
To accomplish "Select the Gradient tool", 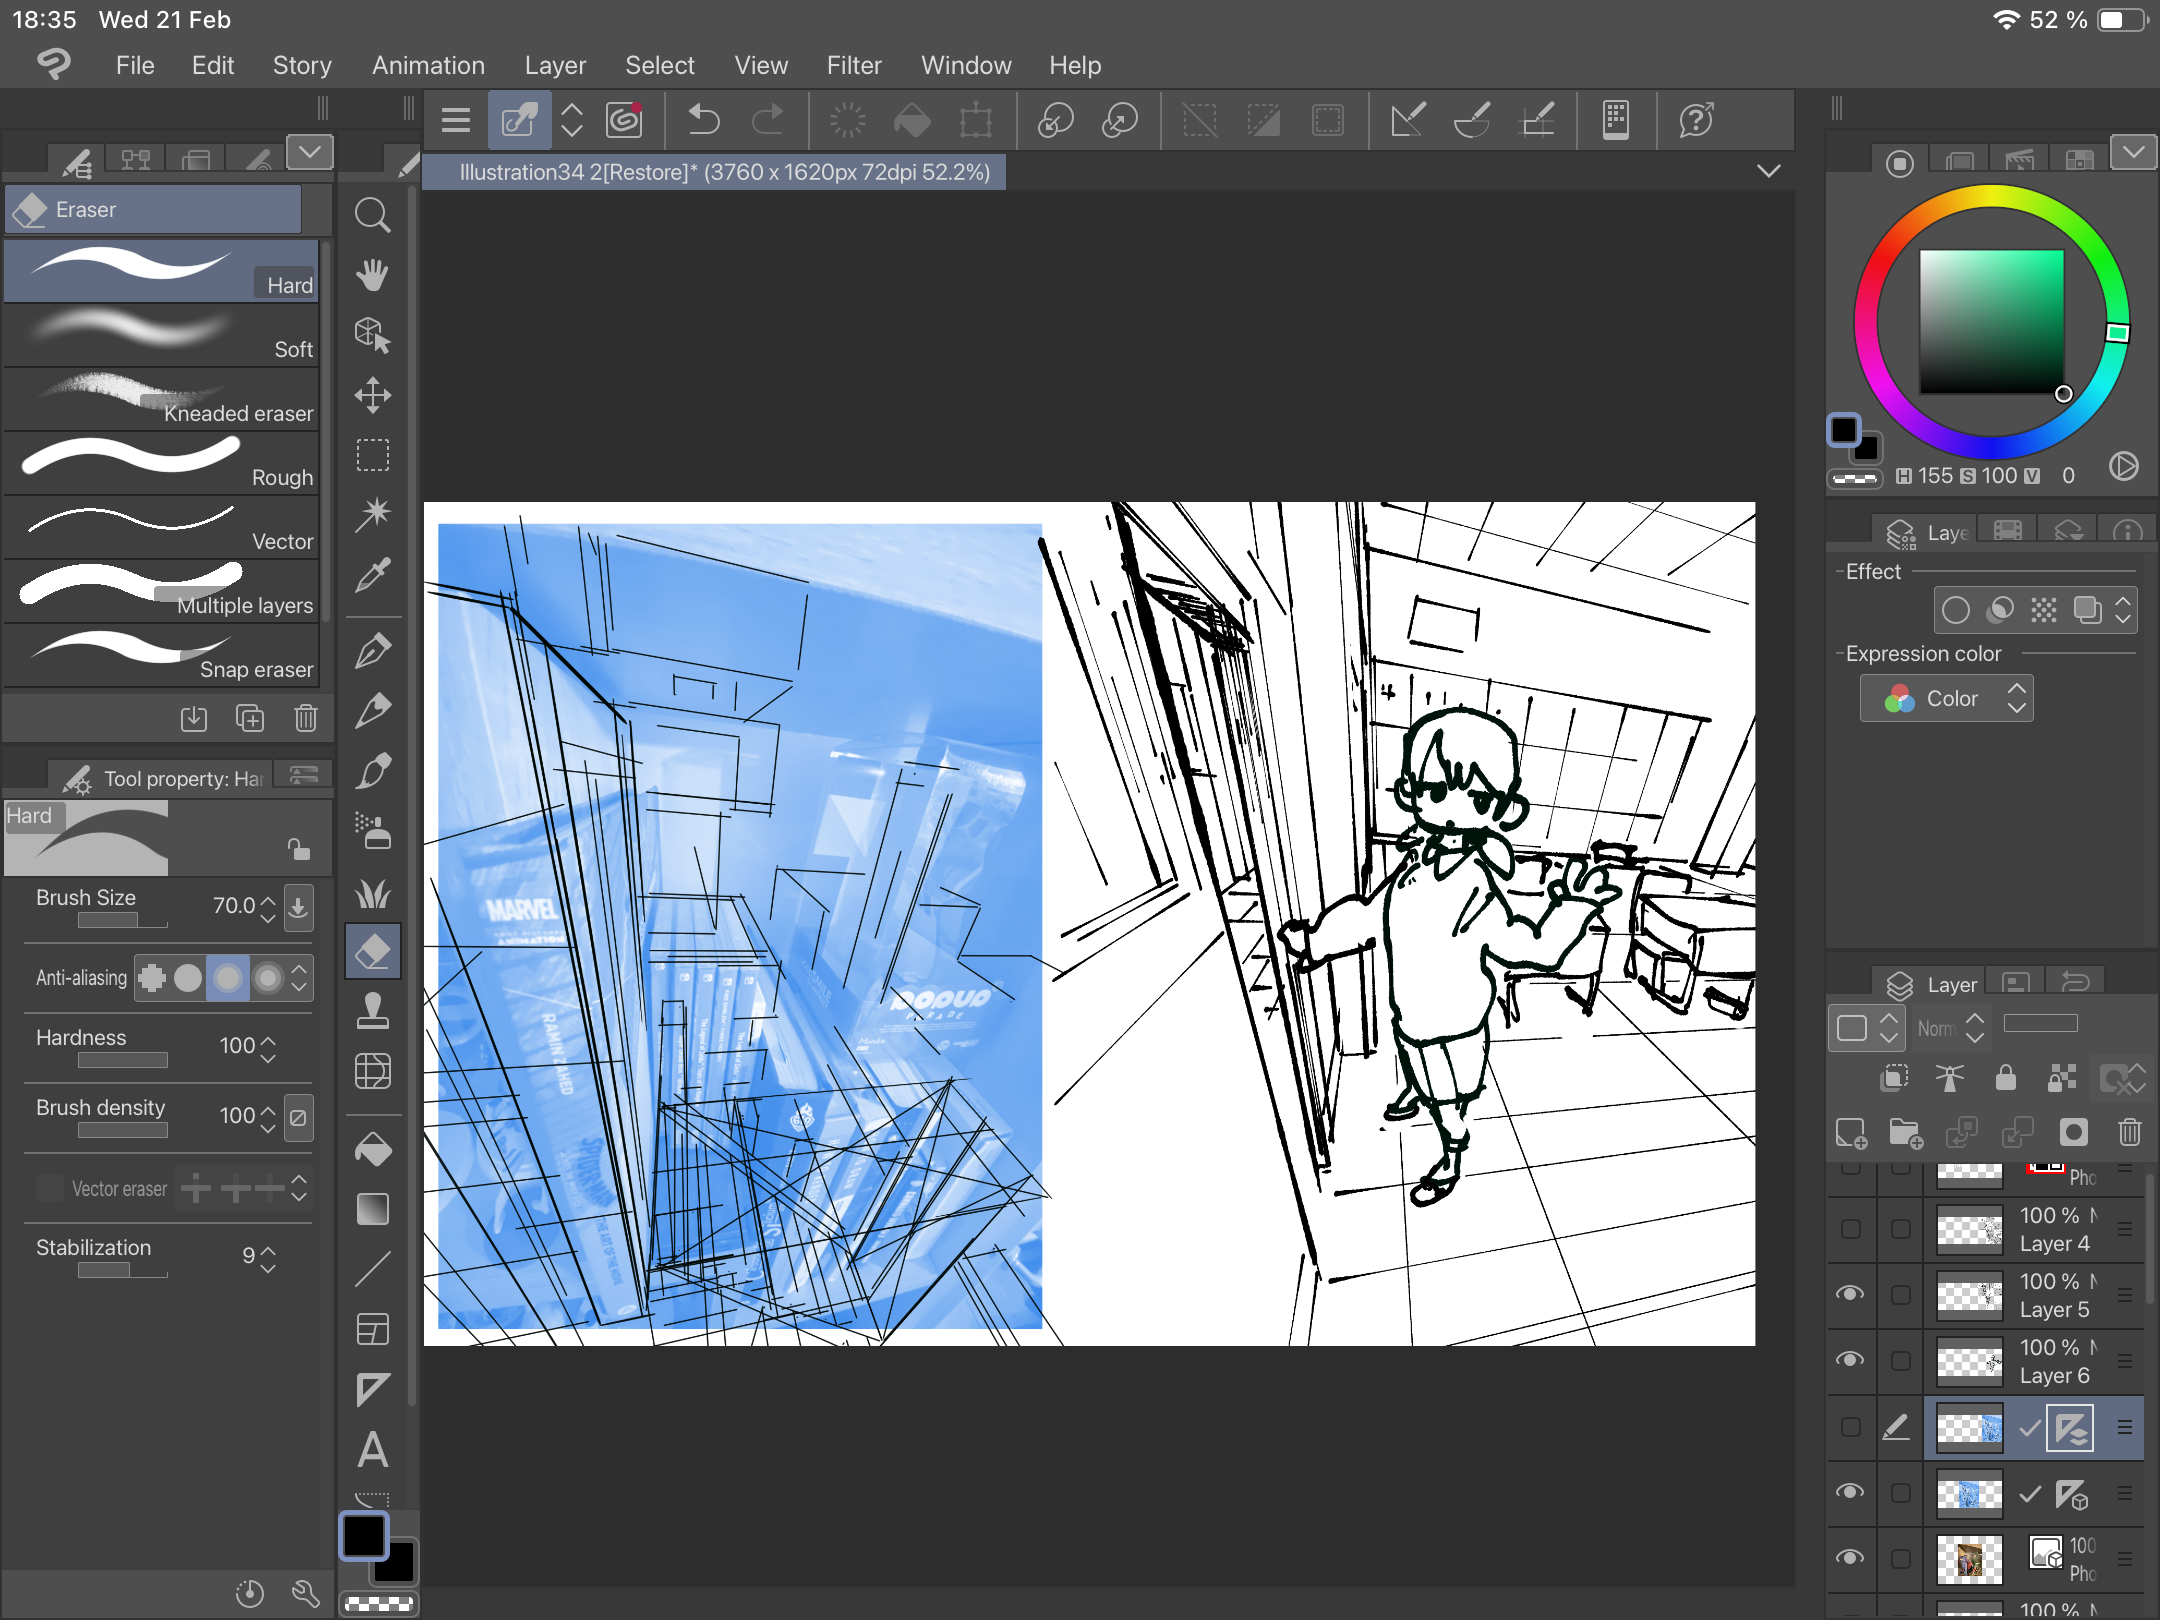I will coord(372,1210).
